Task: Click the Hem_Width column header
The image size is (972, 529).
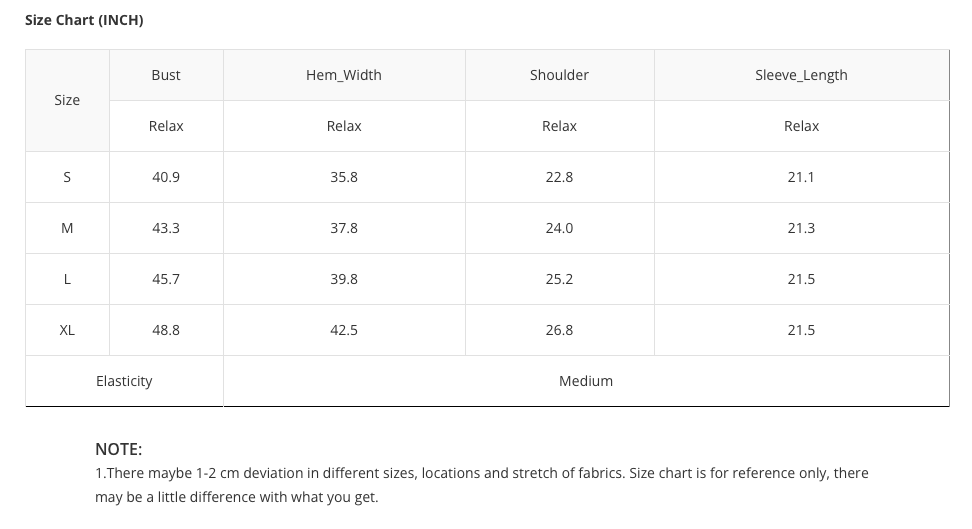Action: 344,75
